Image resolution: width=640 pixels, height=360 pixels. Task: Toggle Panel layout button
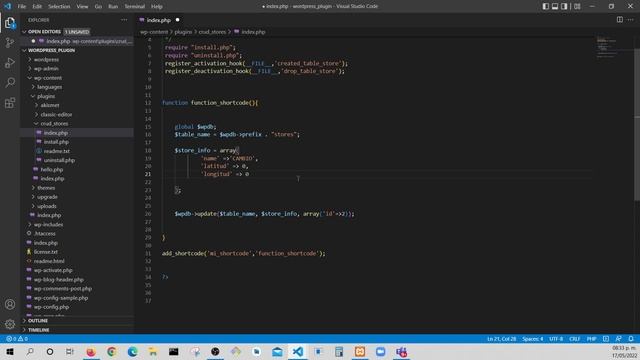[x=555, y=7]
